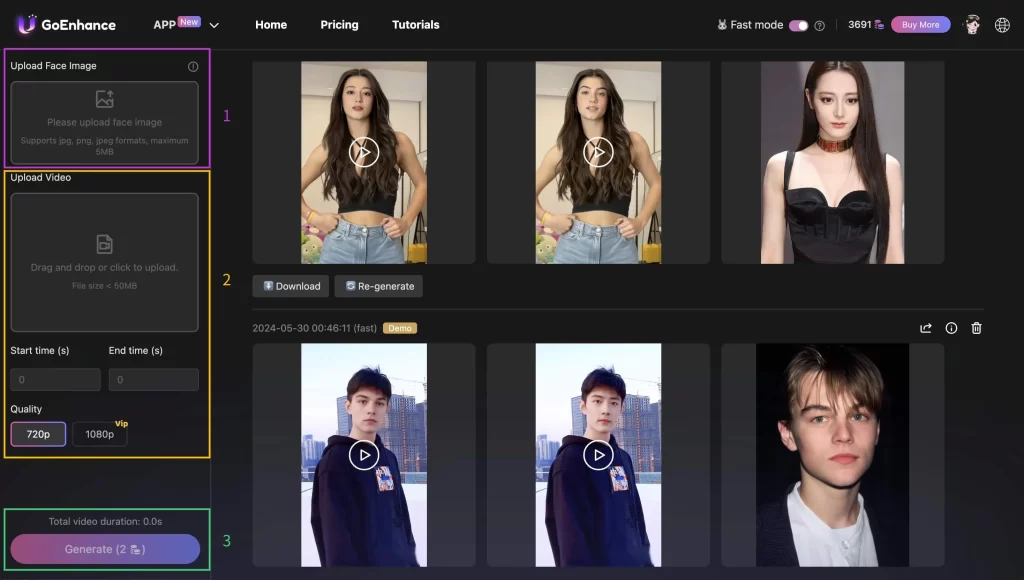Viewport: 1024px width, 580px height.
Task: Open the Home menu item
Action: click(271, 24)
